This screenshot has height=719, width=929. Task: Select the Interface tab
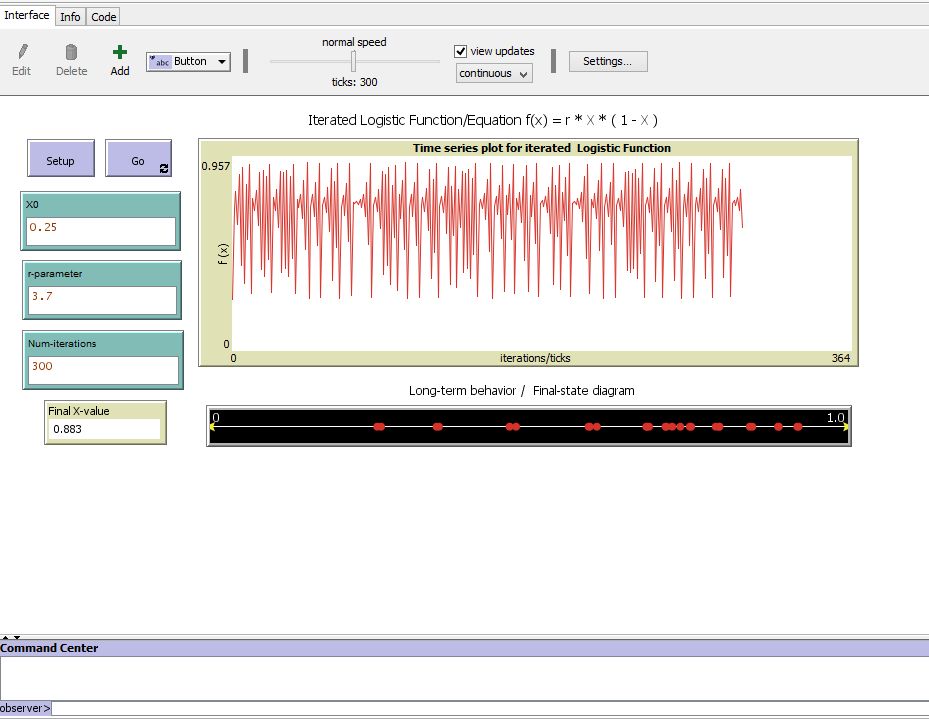tap(27, 16)
